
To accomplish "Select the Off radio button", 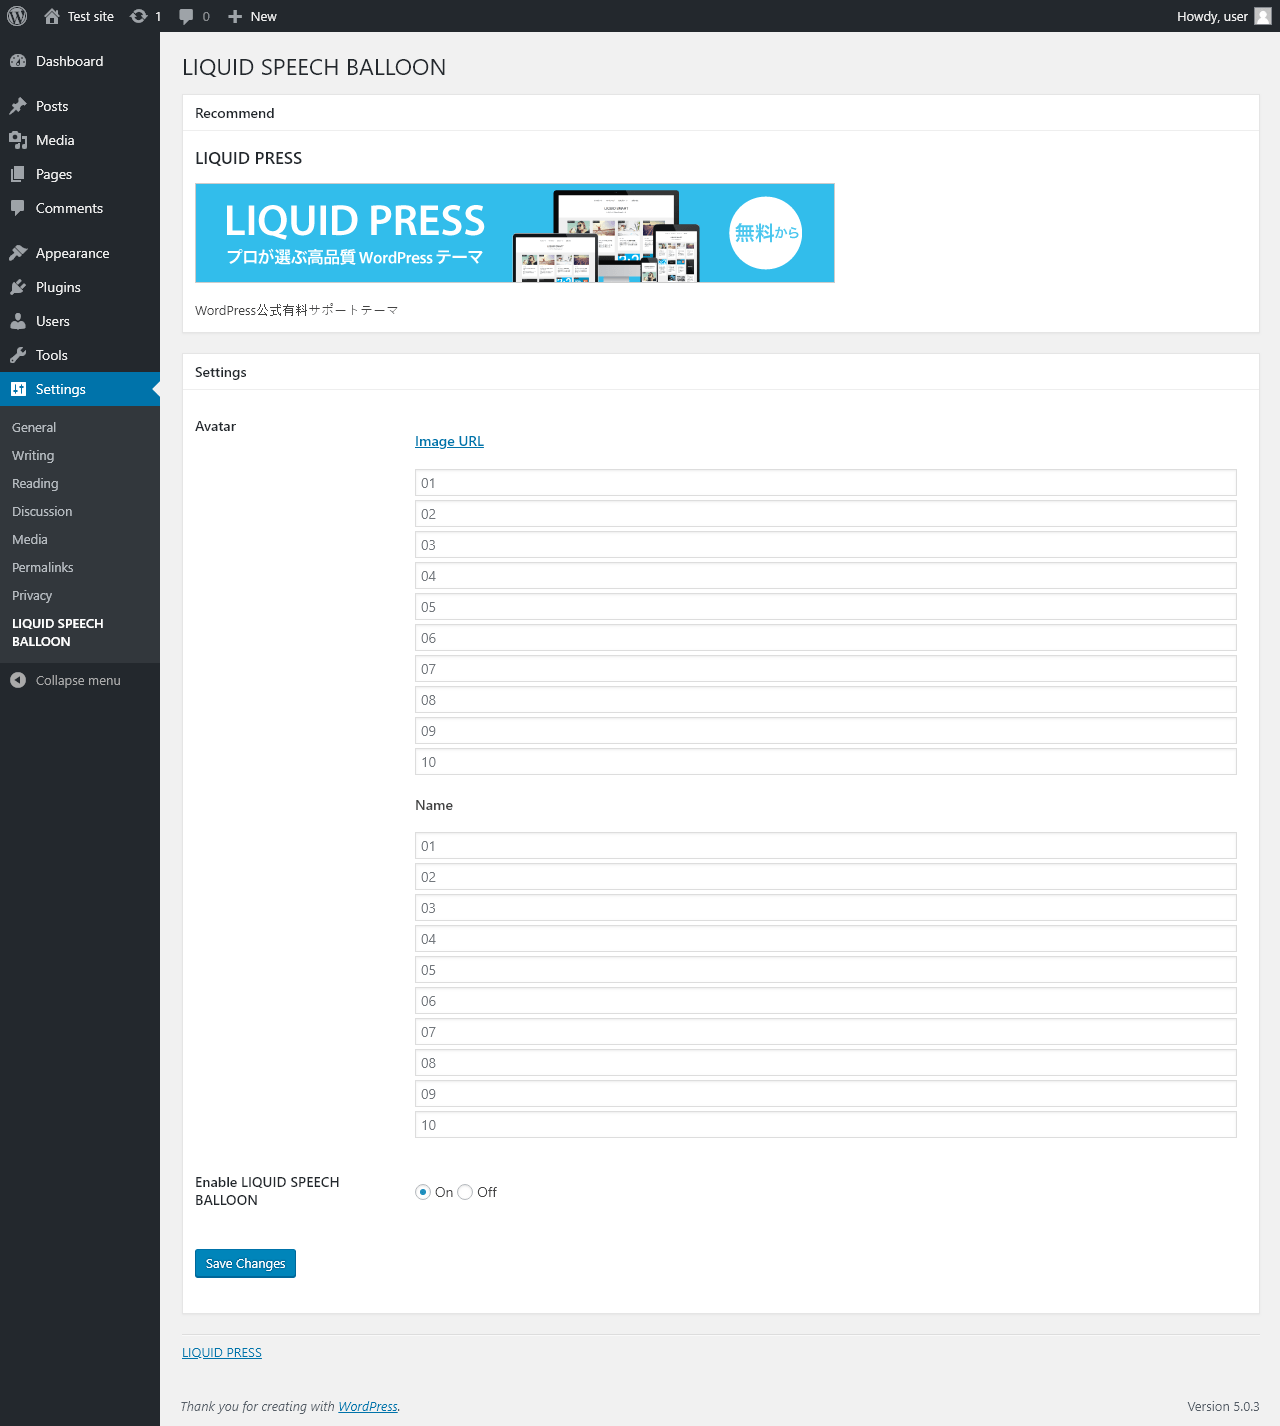I will click(465, 1192).
